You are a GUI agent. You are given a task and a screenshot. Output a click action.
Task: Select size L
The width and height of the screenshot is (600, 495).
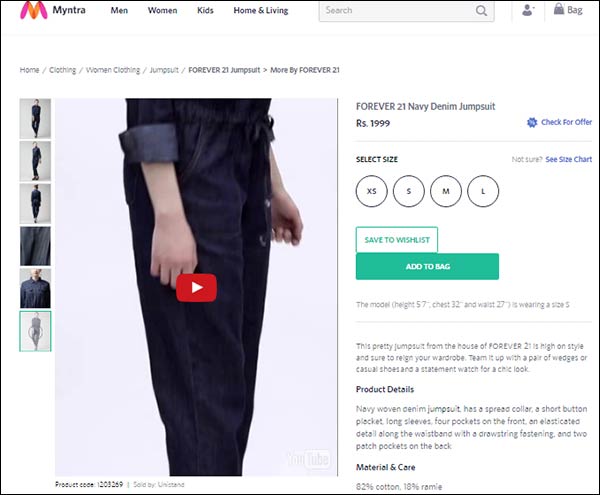pyautogui.click(x=483, y=191)
